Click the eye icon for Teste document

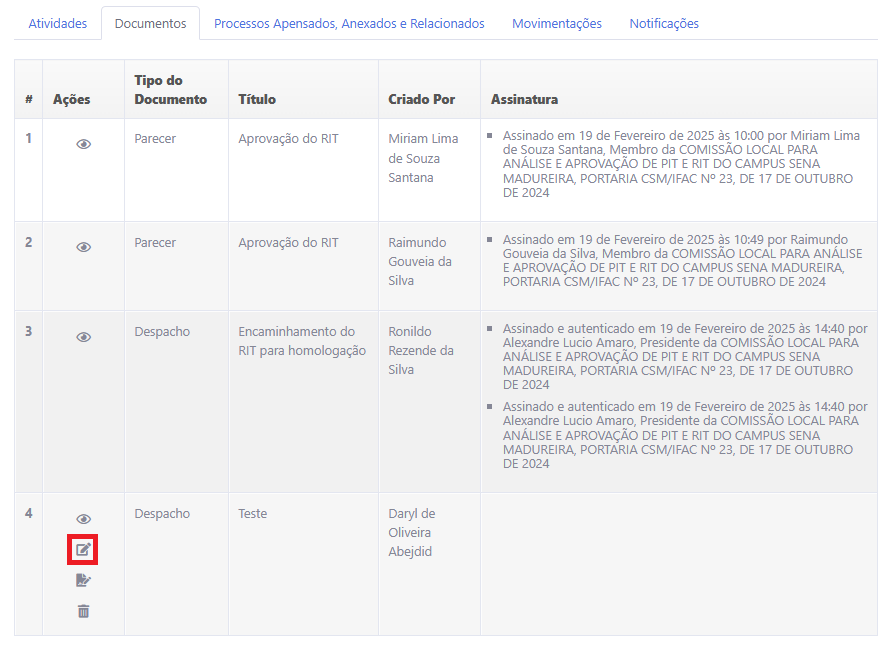(84, 519)
